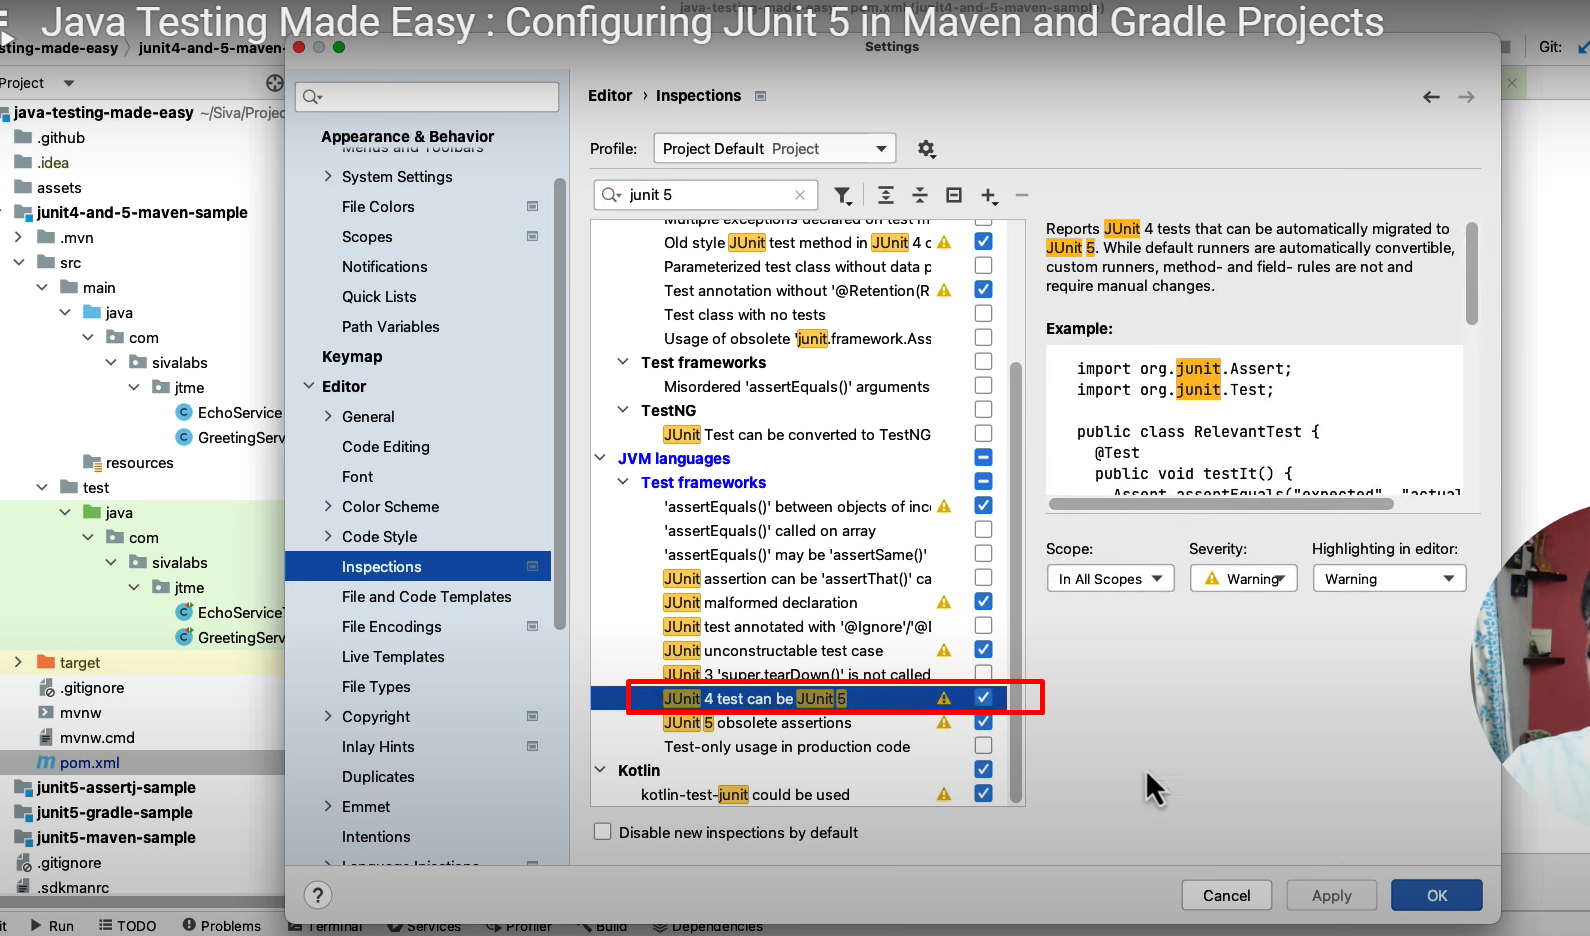Toggle the Kotlin group checkbox
Screen dimensions: 1590x936
pos(983,770)
